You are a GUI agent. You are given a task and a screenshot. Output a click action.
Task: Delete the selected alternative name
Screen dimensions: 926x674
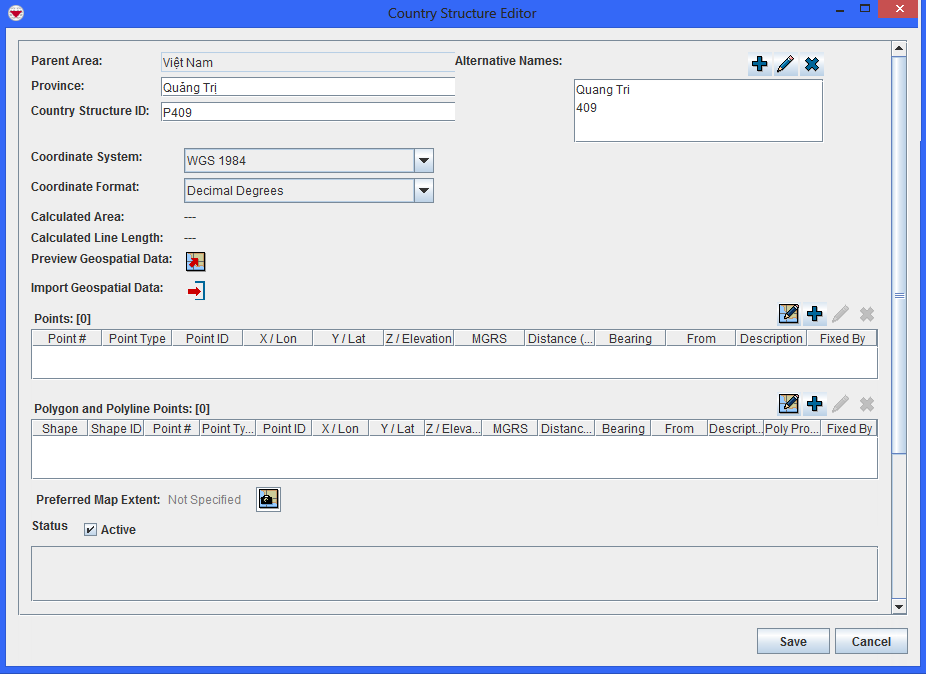click(812, 65)
